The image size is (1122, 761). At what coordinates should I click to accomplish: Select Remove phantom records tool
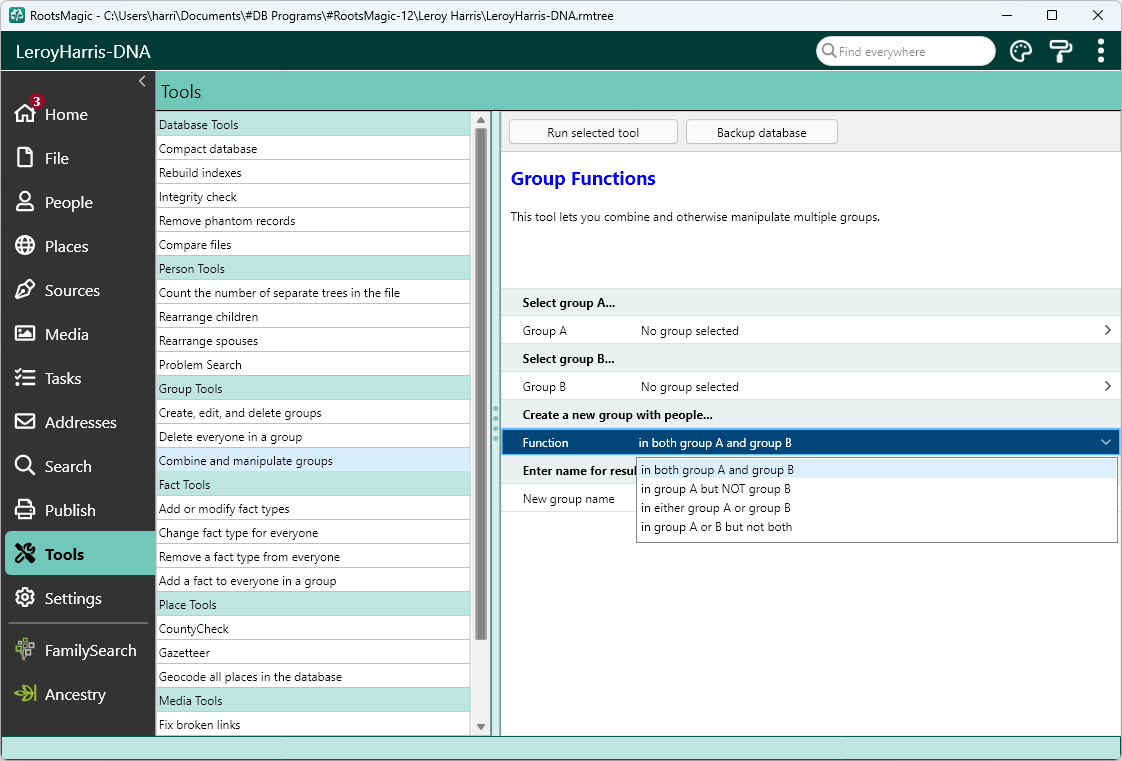(x=313, y=220)
